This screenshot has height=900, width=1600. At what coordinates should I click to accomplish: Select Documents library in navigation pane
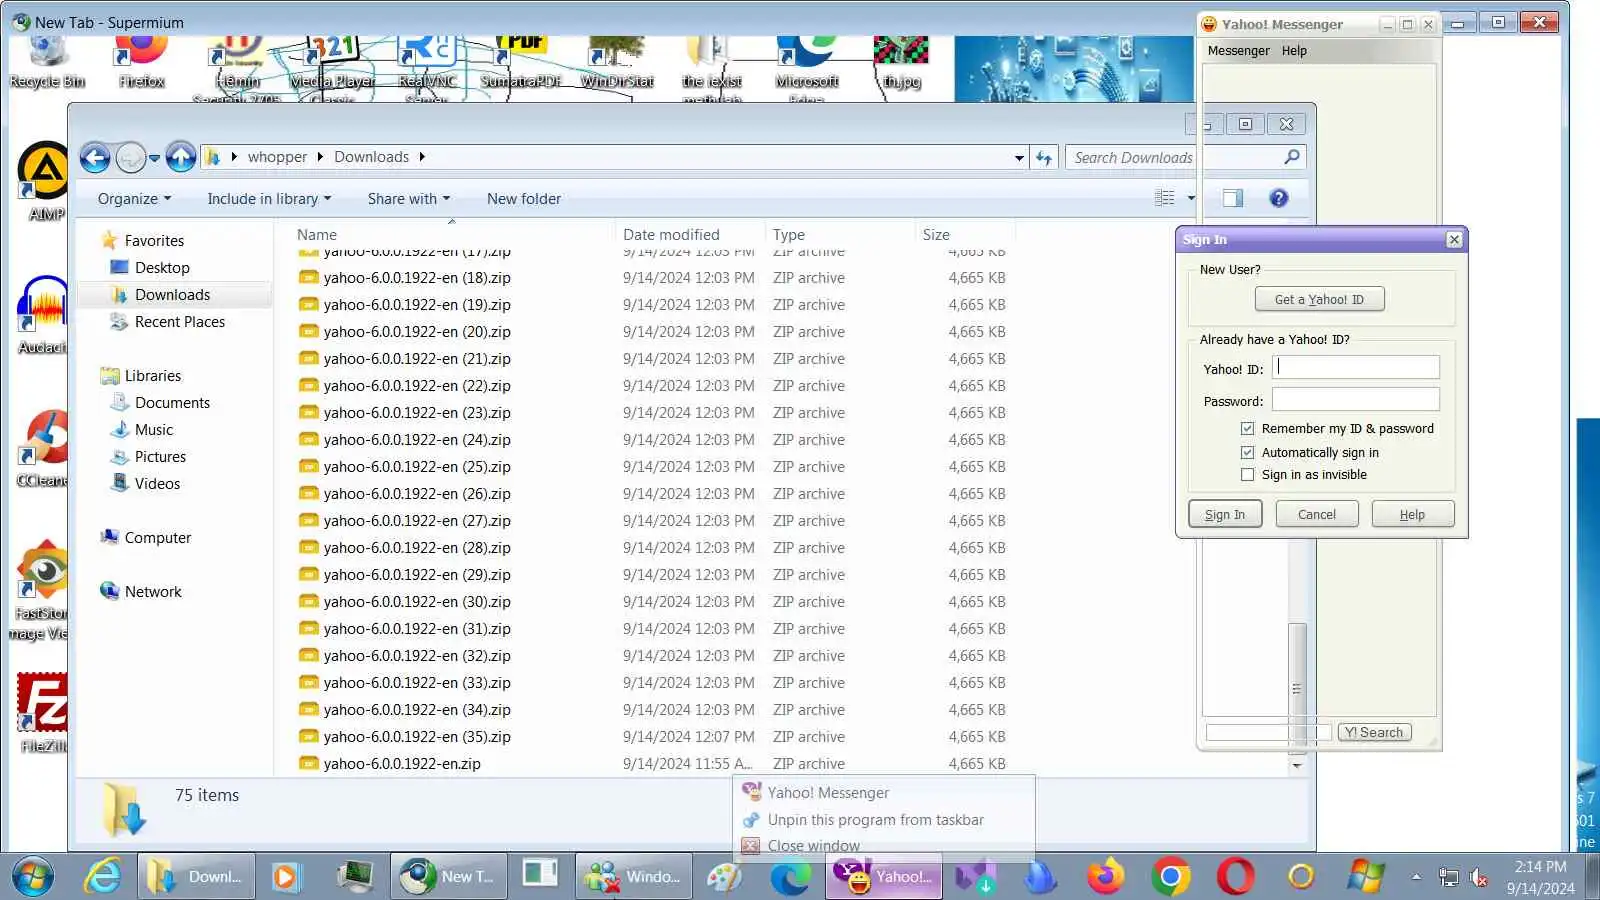coord(172,402)
